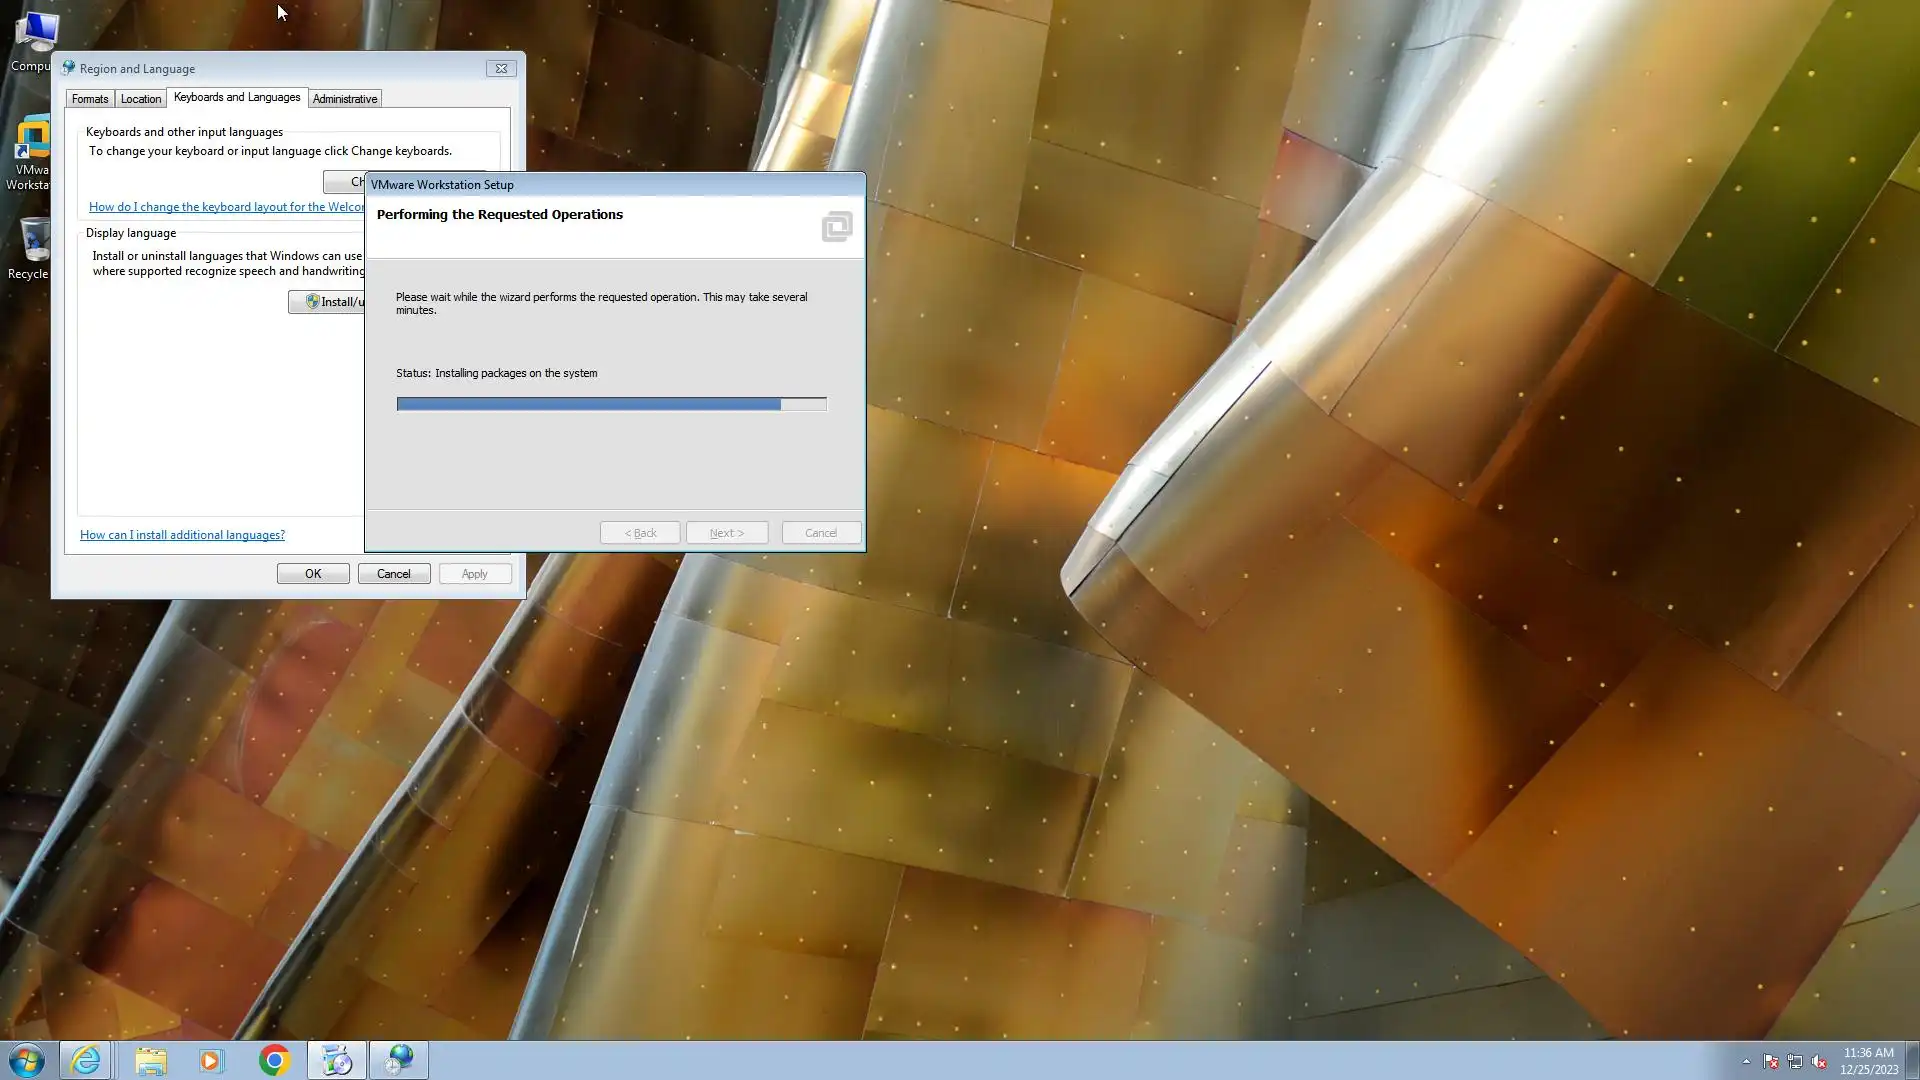Click the installation progress bar
The image size is (1920, 1080).
pos(611,404)
